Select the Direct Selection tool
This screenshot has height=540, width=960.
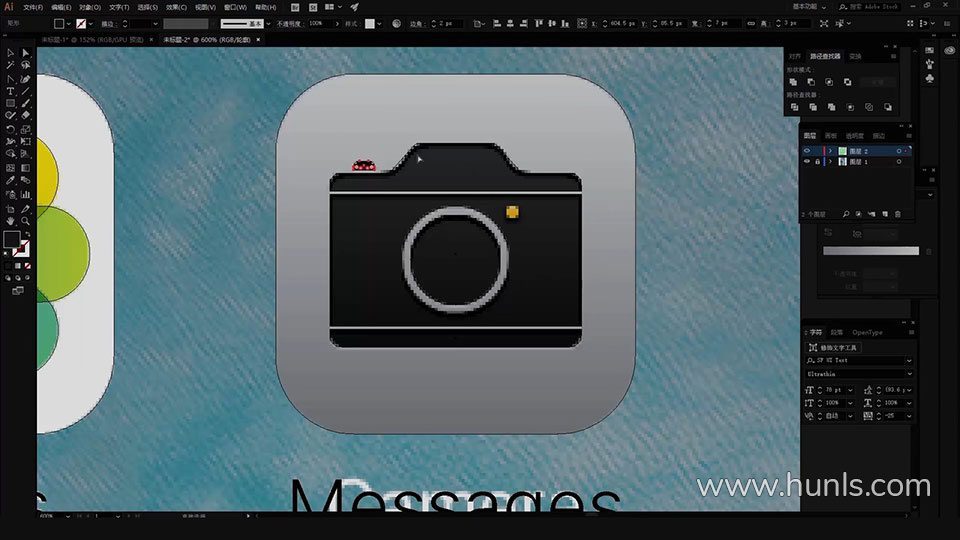[x=25, y=53]
